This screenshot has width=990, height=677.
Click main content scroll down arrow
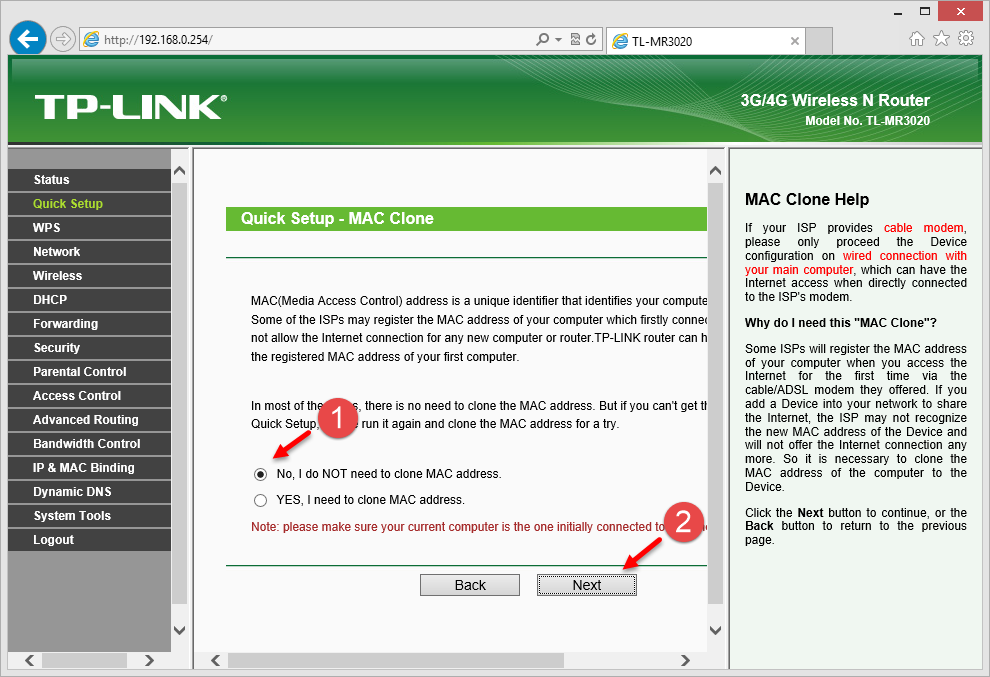point(715,630)
